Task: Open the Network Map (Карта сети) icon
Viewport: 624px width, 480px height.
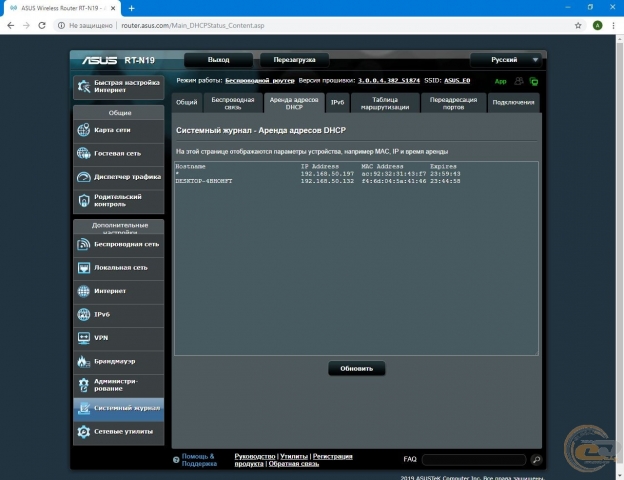Action: (x=84, y=130)
